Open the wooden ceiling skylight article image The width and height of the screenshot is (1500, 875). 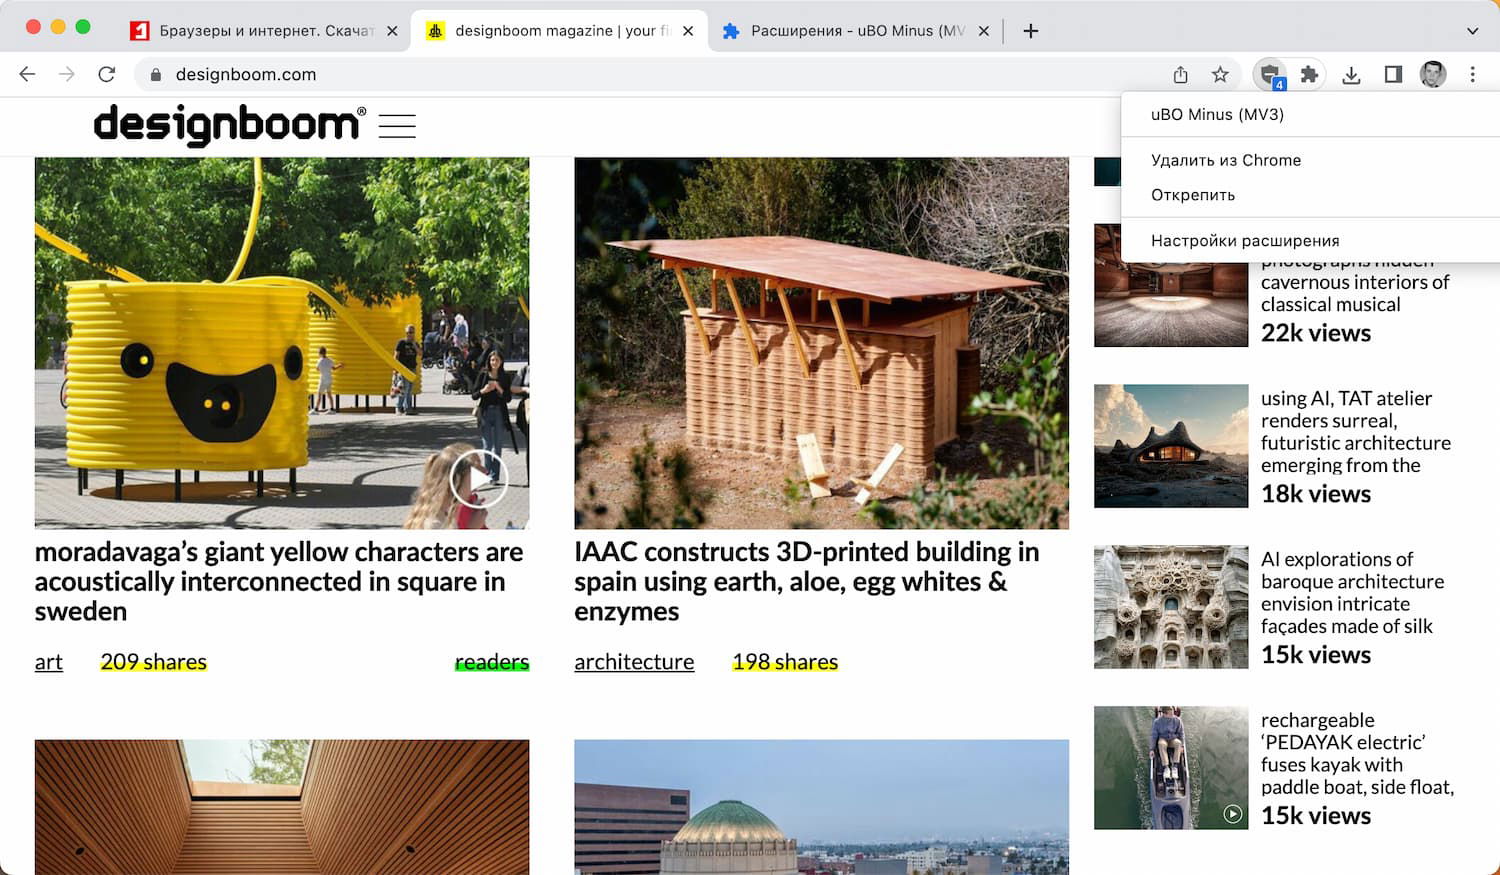[282, 807]
